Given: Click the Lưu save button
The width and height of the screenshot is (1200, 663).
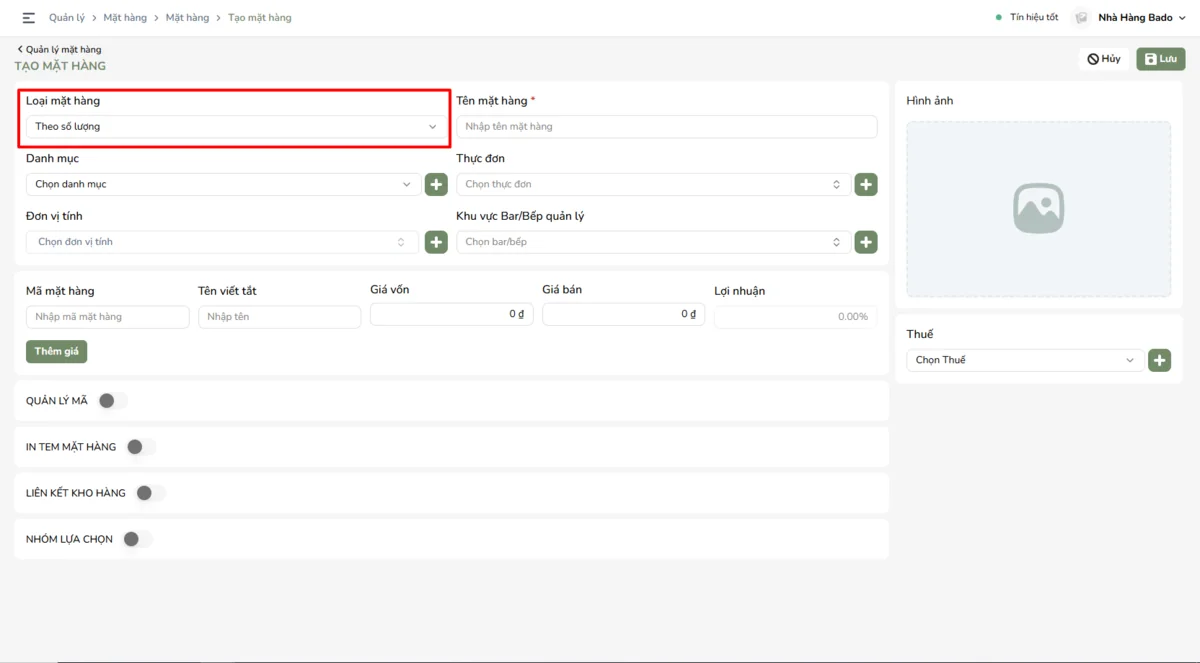Looking at the screenshot, I should (x=1161, y=59).
